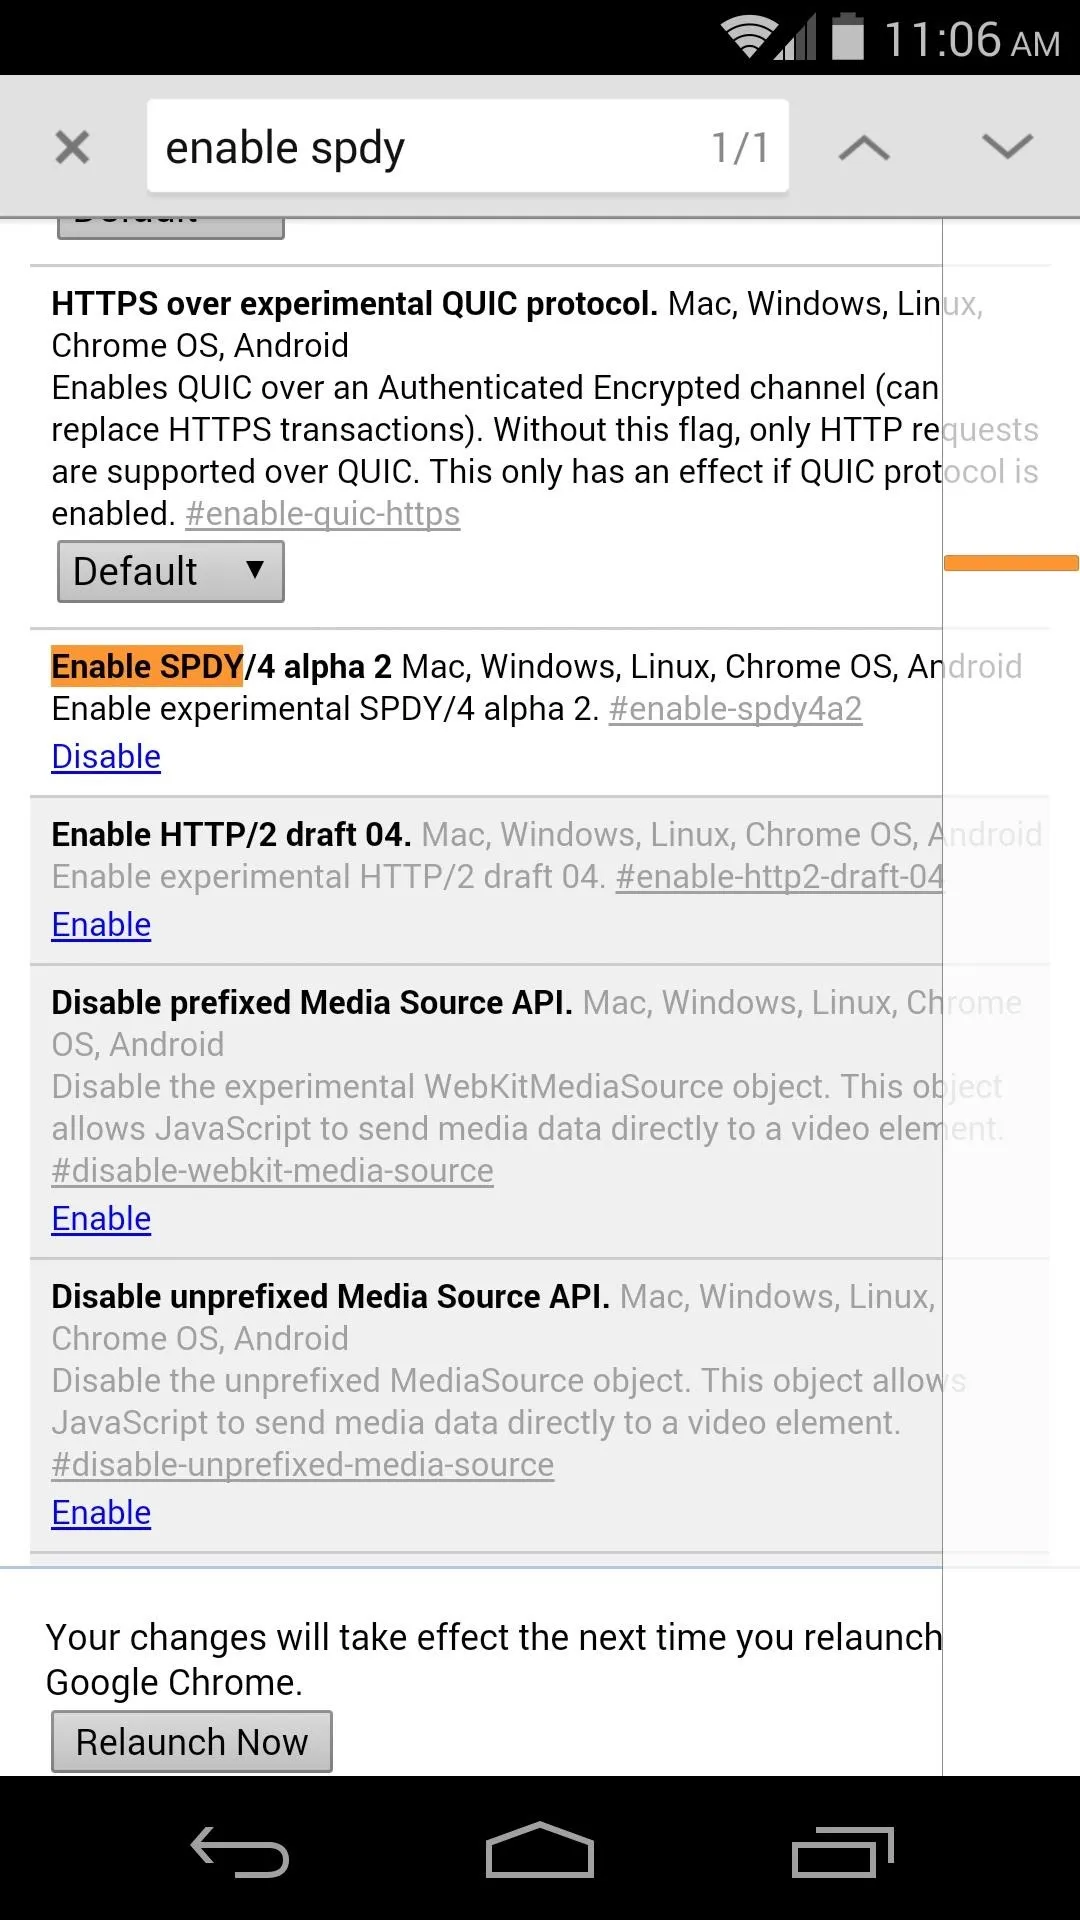The width and height of the screenshot is (1080, 1920).
Task: Click the orange match marker in the scrollbar
Action: pyautogui.click(x=1011, y=563)
